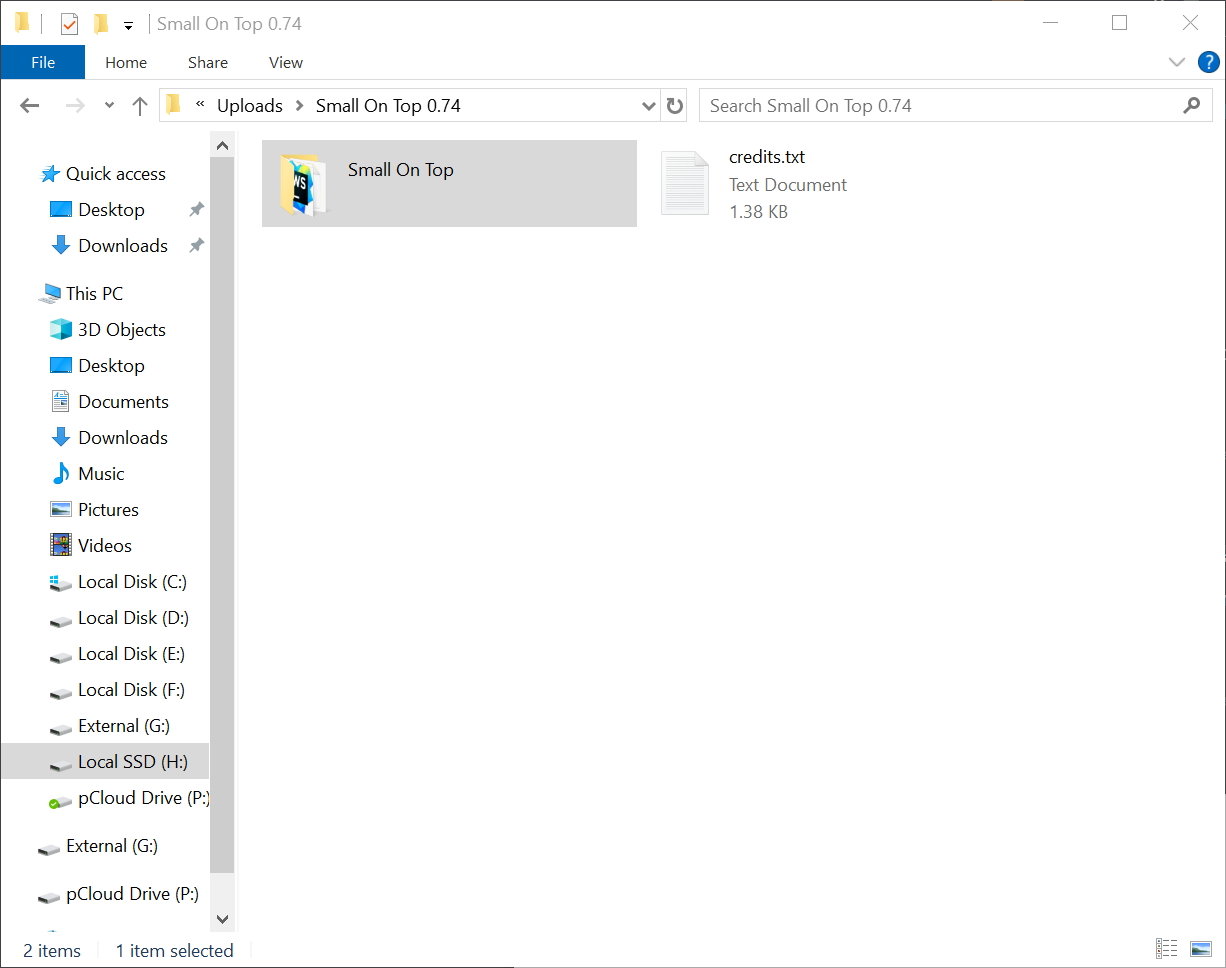Image resolution: width=1226 pixels, height=968 pixels.
Task: Refresh the current folder view
Action: [675, 106]
